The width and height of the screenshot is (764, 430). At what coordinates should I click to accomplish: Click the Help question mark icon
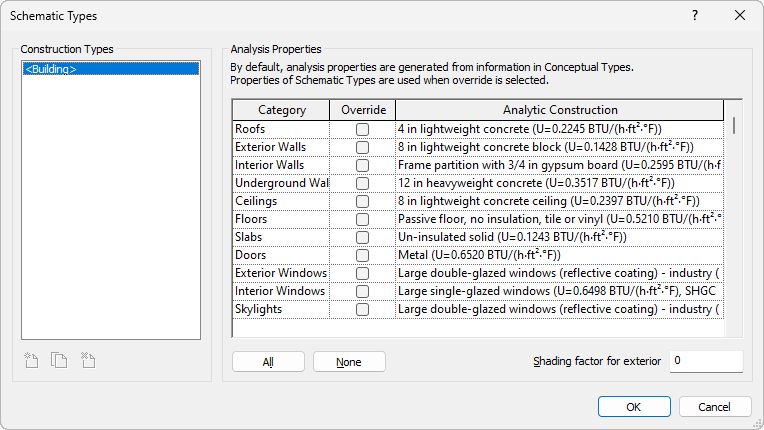(695, 16)
